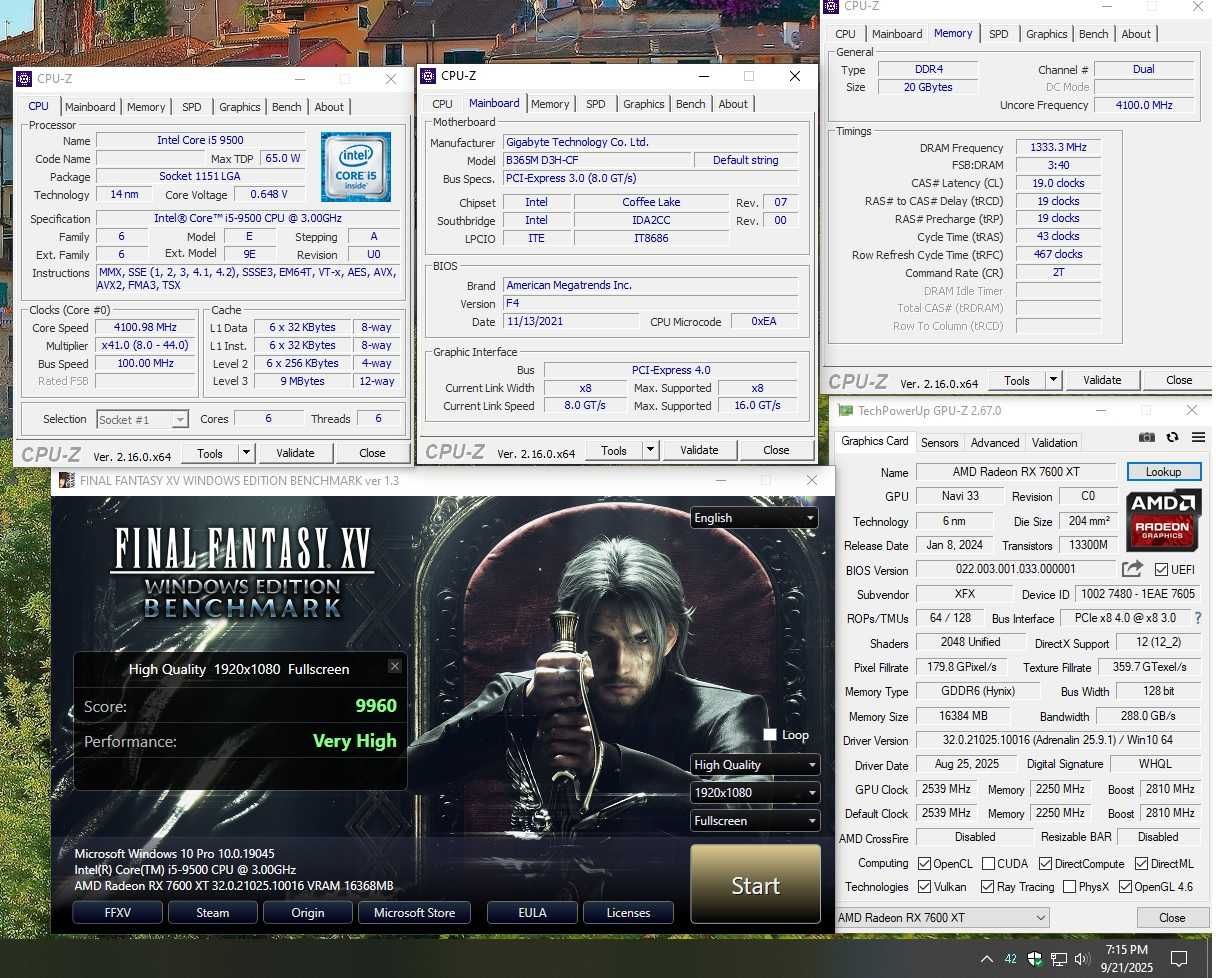Click the Bus Interface question mark icon
Screen dimensions: 1216x978
pyautogui.click(x=1198, y=618)
